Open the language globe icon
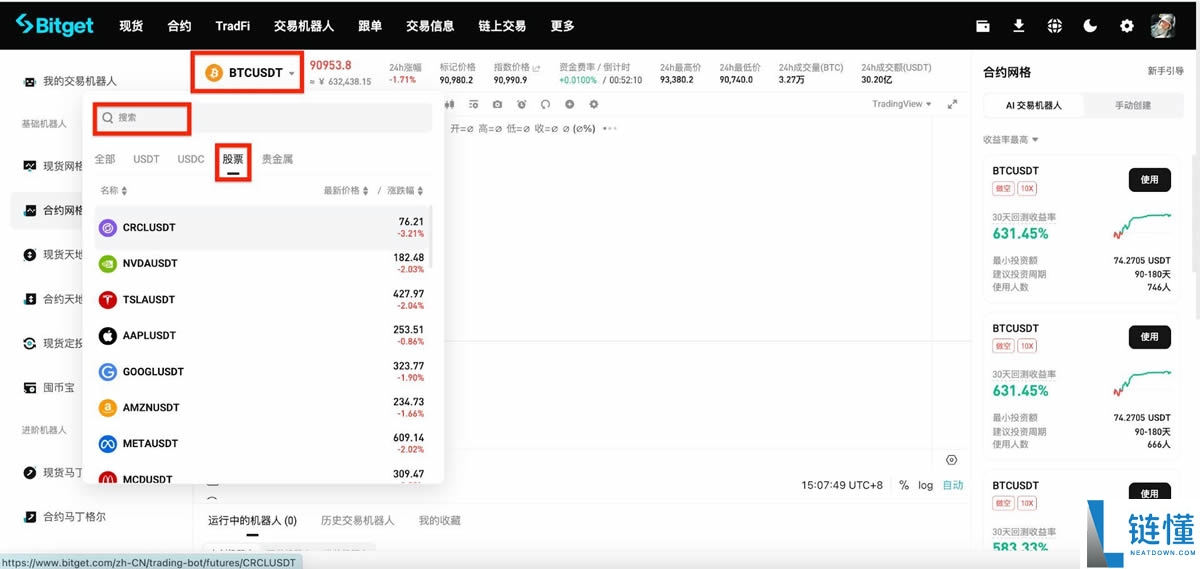Image resolution: width=1200 pixels, height=569 pixels. click(1055, 26)
